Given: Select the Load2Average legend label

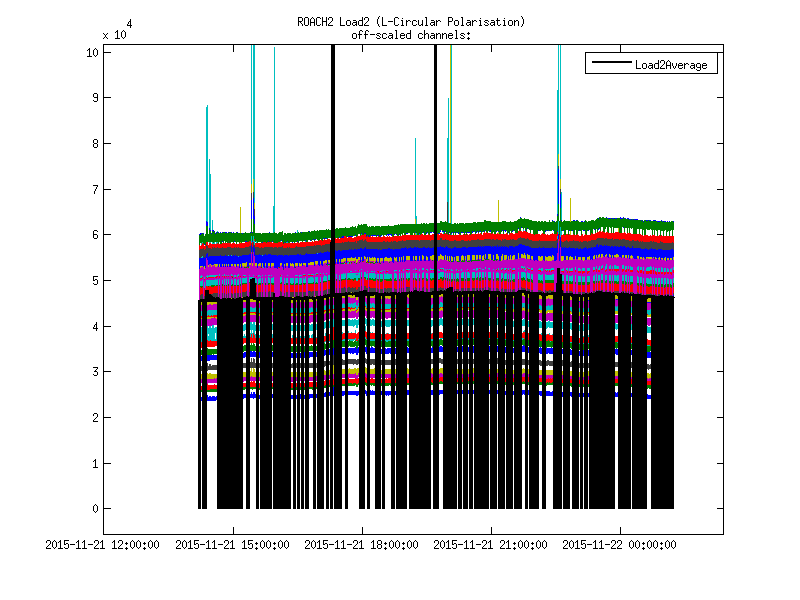Looking at the screenshot, I should coord(671,65).
